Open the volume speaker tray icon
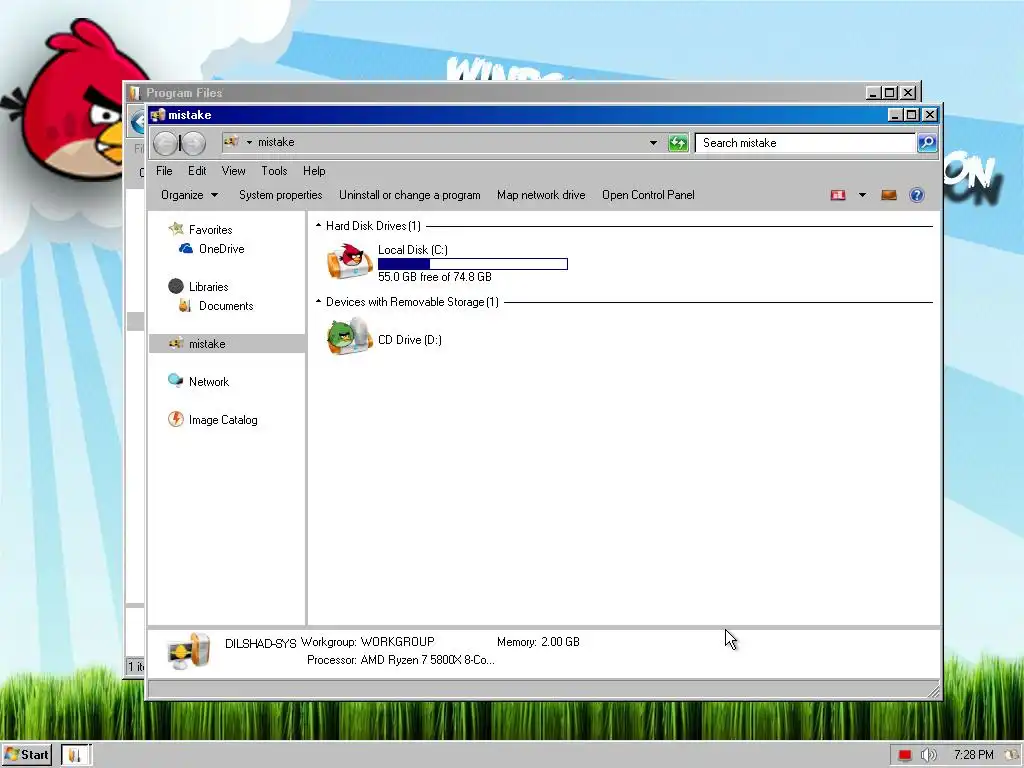This screenshot has height=768, width=1024. pos(928,755)
